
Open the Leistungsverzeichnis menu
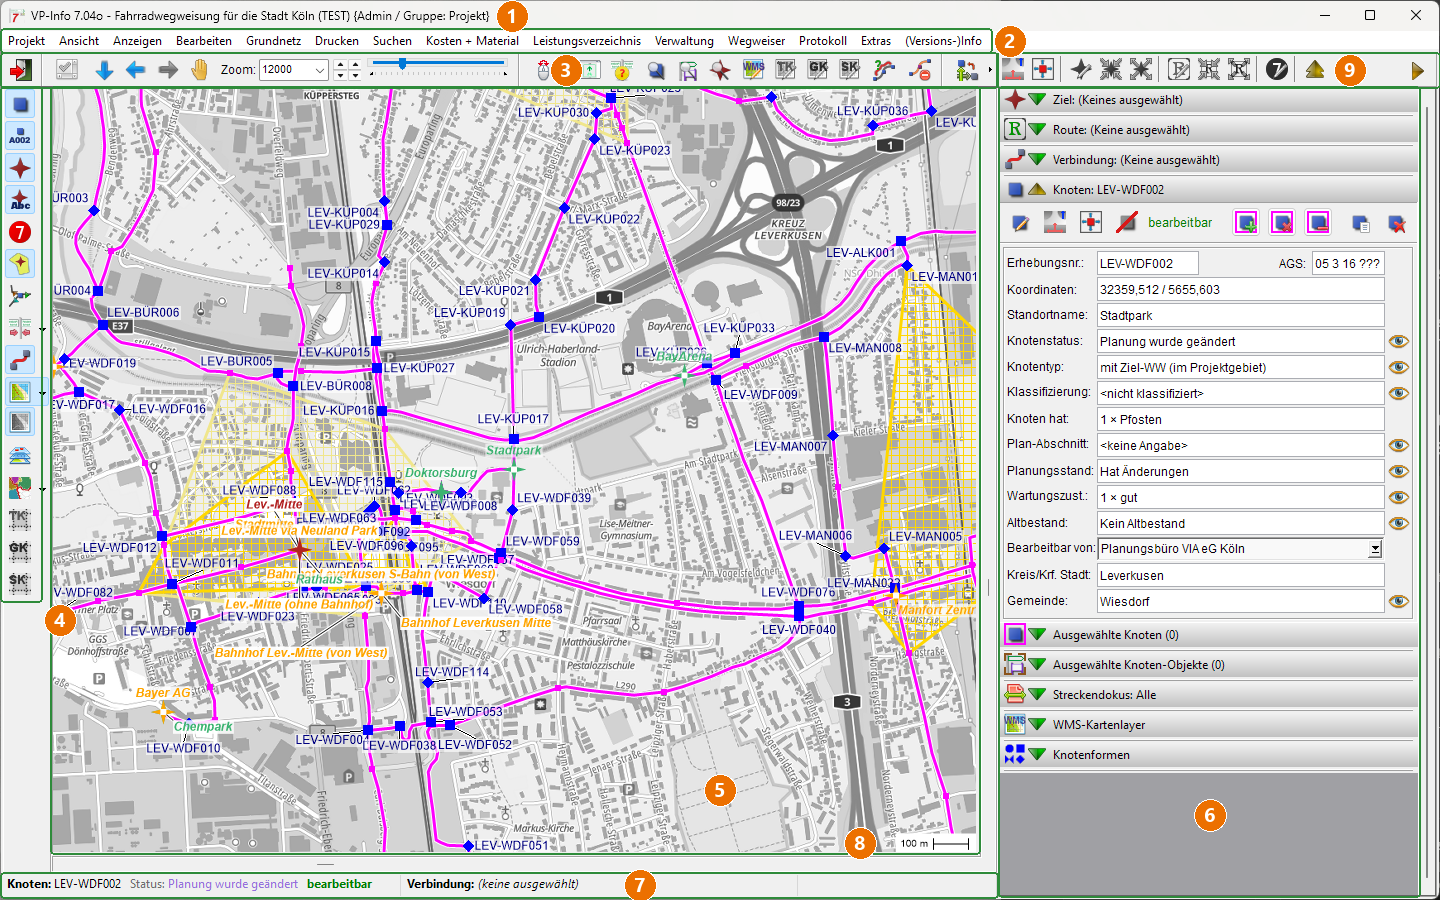pyautogui.click(x=587, y=41)
